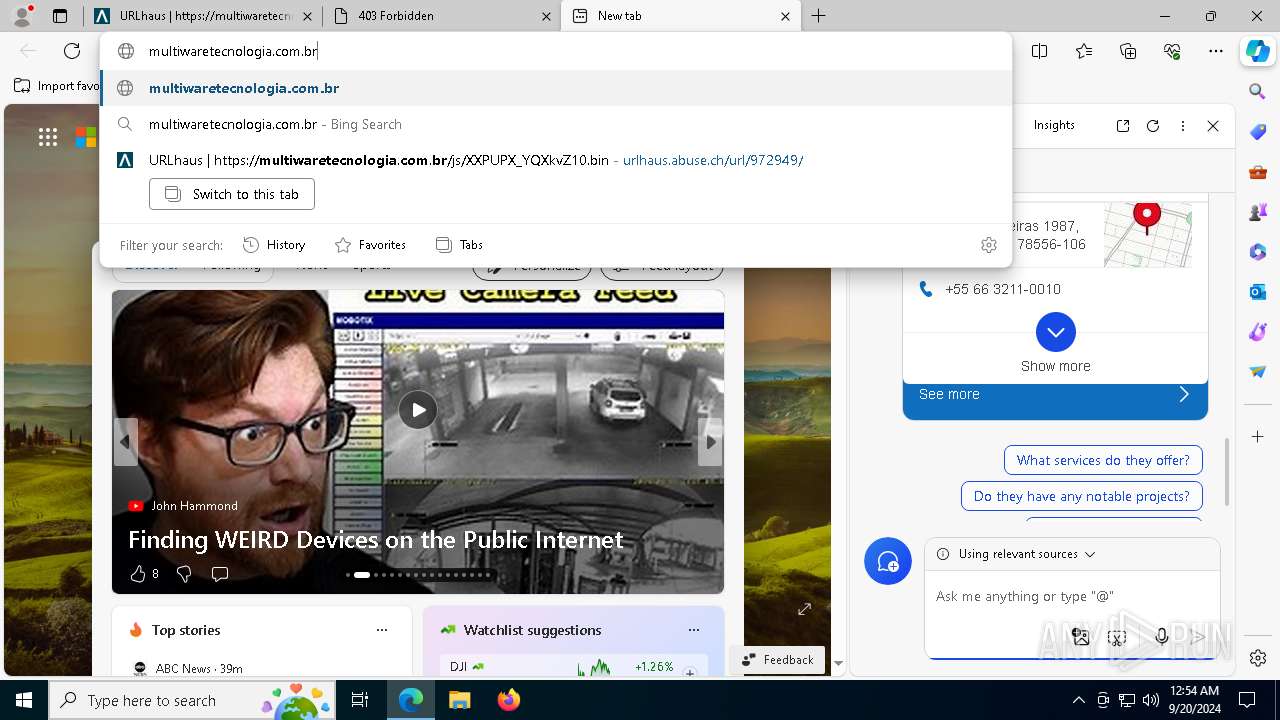Open Settings and more ellipsis menu

[1216, 51]
